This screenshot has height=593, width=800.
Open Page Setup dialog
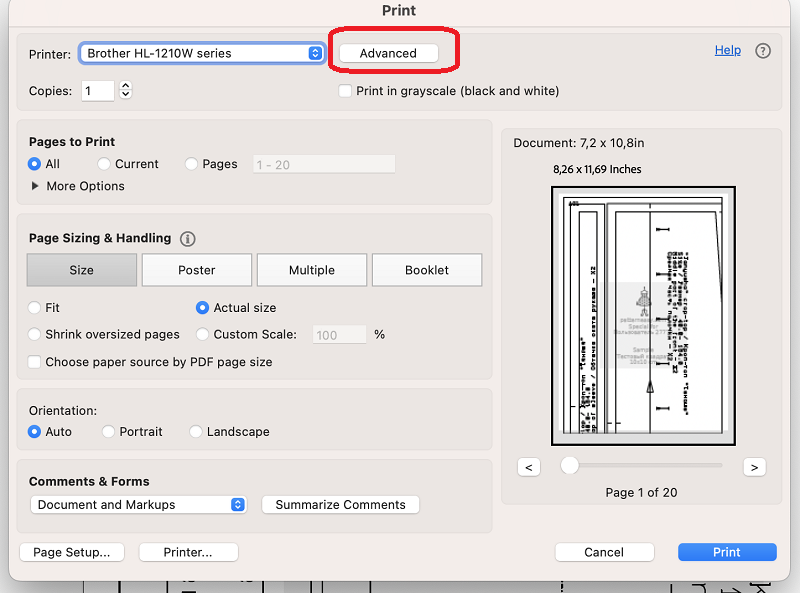[71, 552]
